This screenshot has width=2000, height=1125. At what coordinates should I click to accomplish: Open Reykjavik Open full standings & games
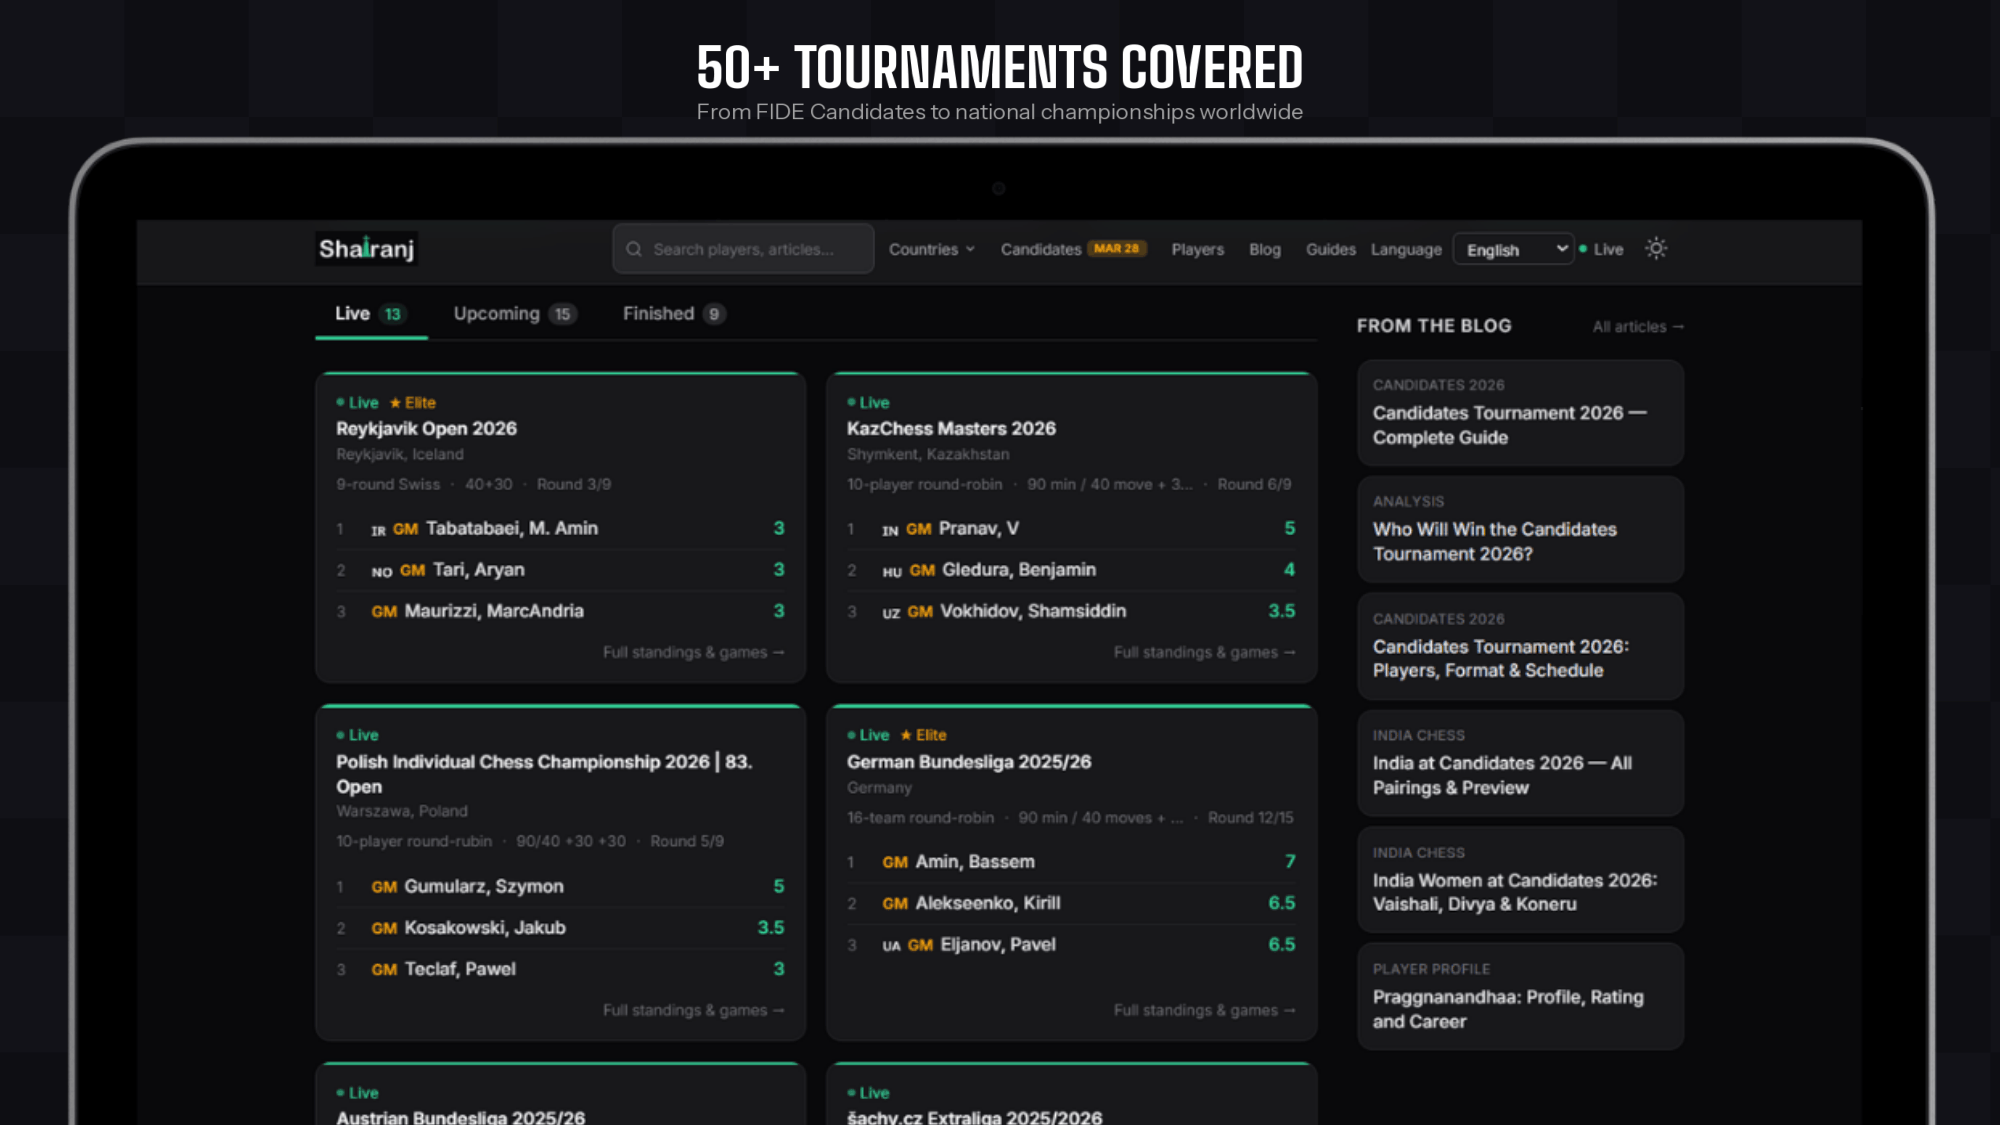pyautogui.click(x=693, y=653)
